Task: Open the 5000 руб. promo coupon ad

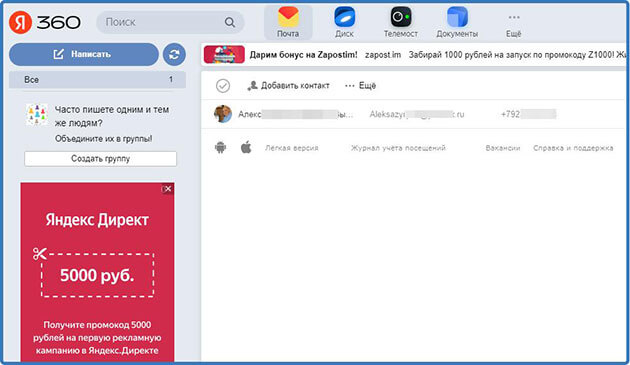Action: pyautogui.click(x=97, y=275)
